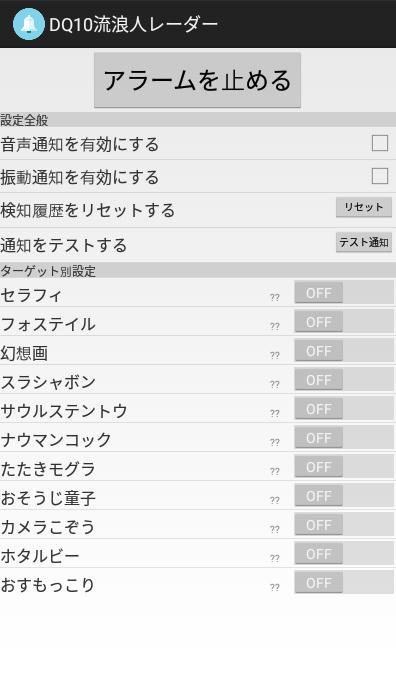This screenshot has width=396, height=674.
Task: Click the リセット button
Action: (364, 208)
